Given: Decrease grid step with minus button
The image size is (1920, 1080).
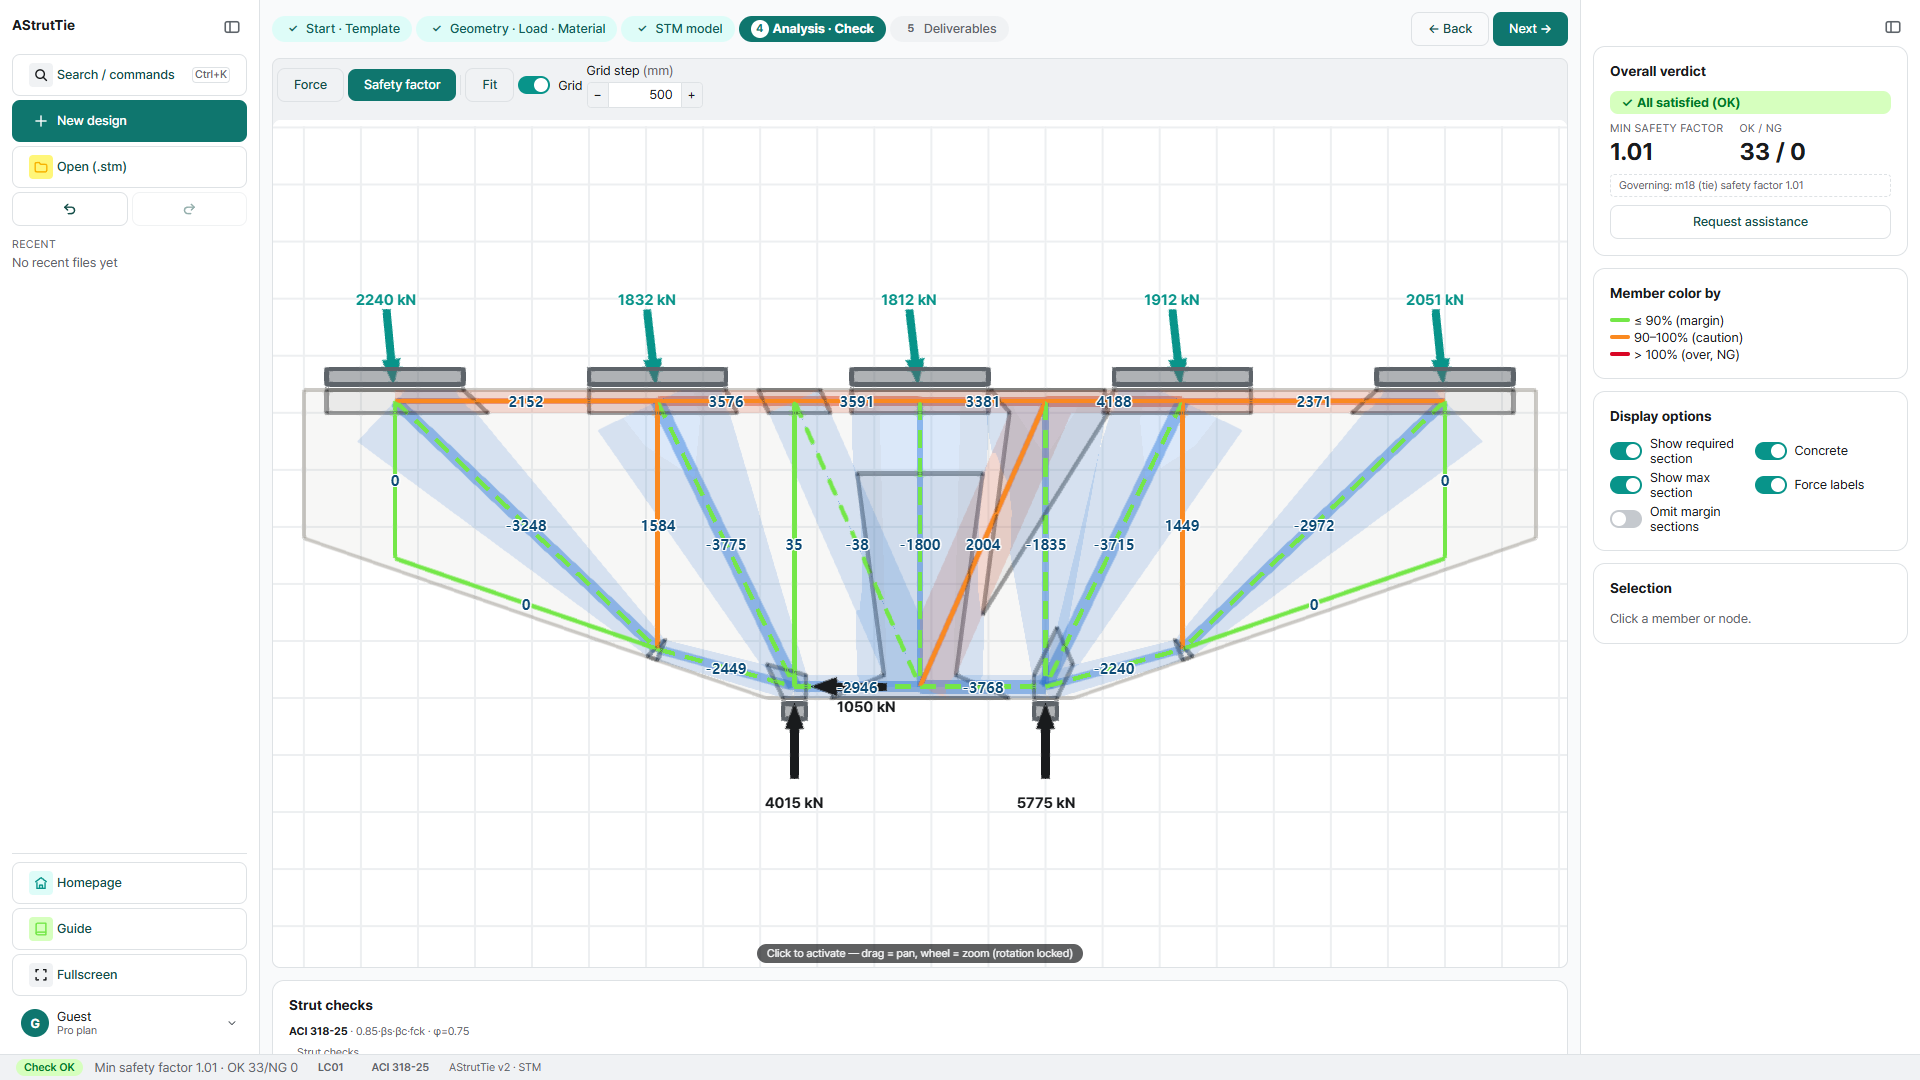Looking at the screenshot, I should click(598, 95).
